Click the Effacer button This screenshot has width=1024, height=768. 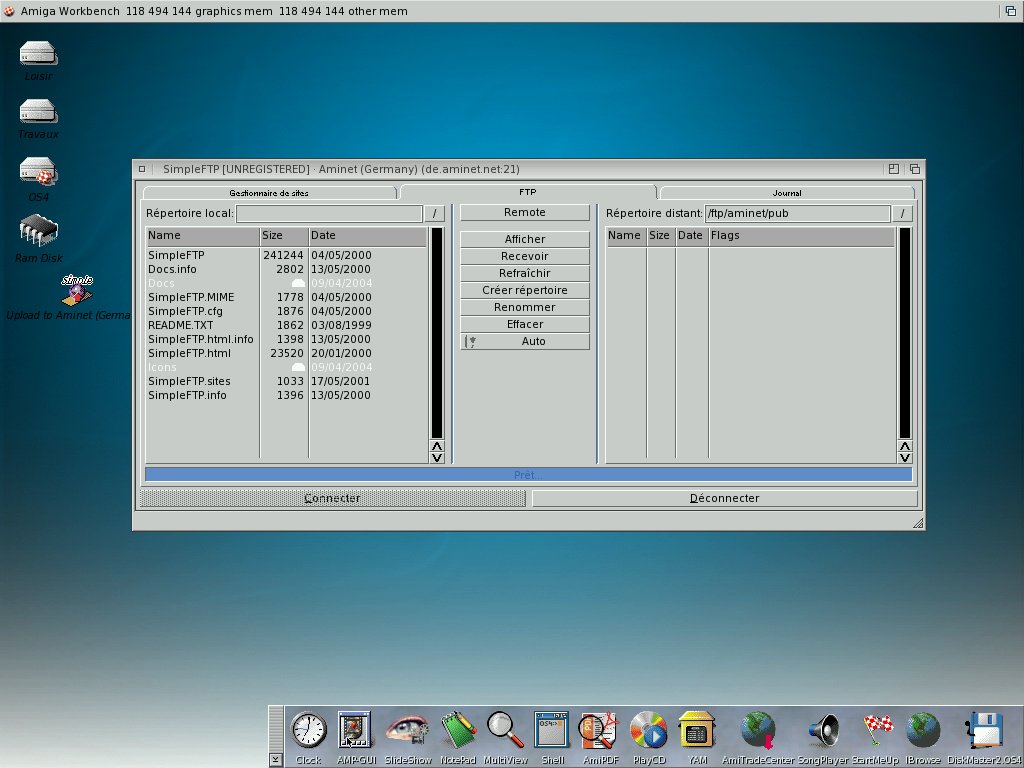click(x=525, y=324)
